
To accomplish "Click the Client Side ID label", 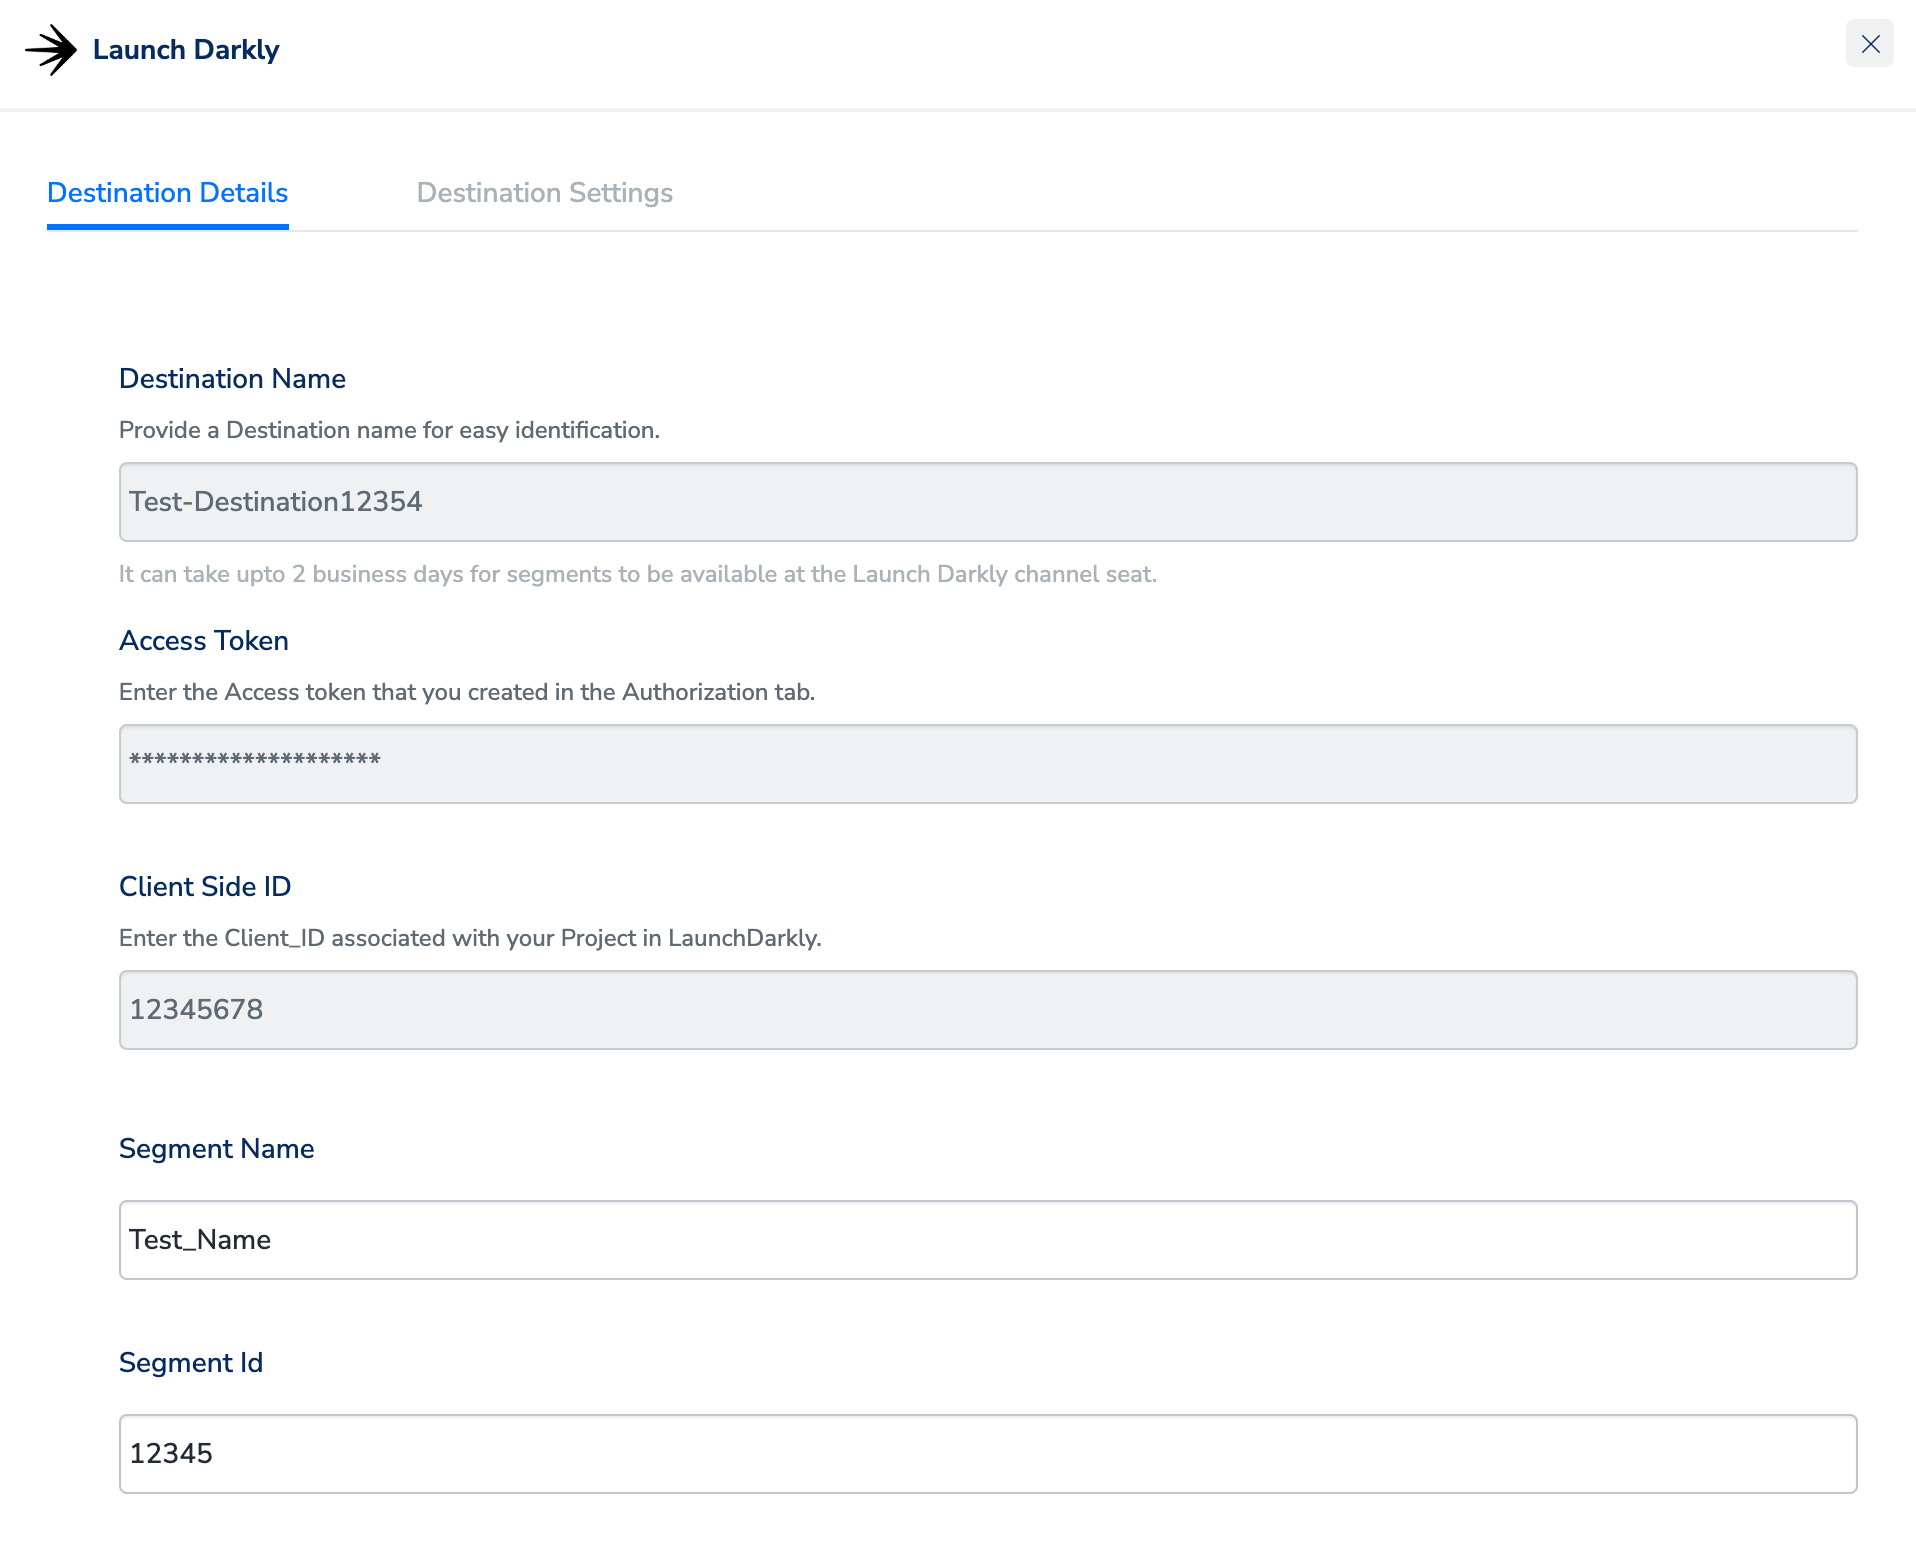I will [x=205, y=887].
